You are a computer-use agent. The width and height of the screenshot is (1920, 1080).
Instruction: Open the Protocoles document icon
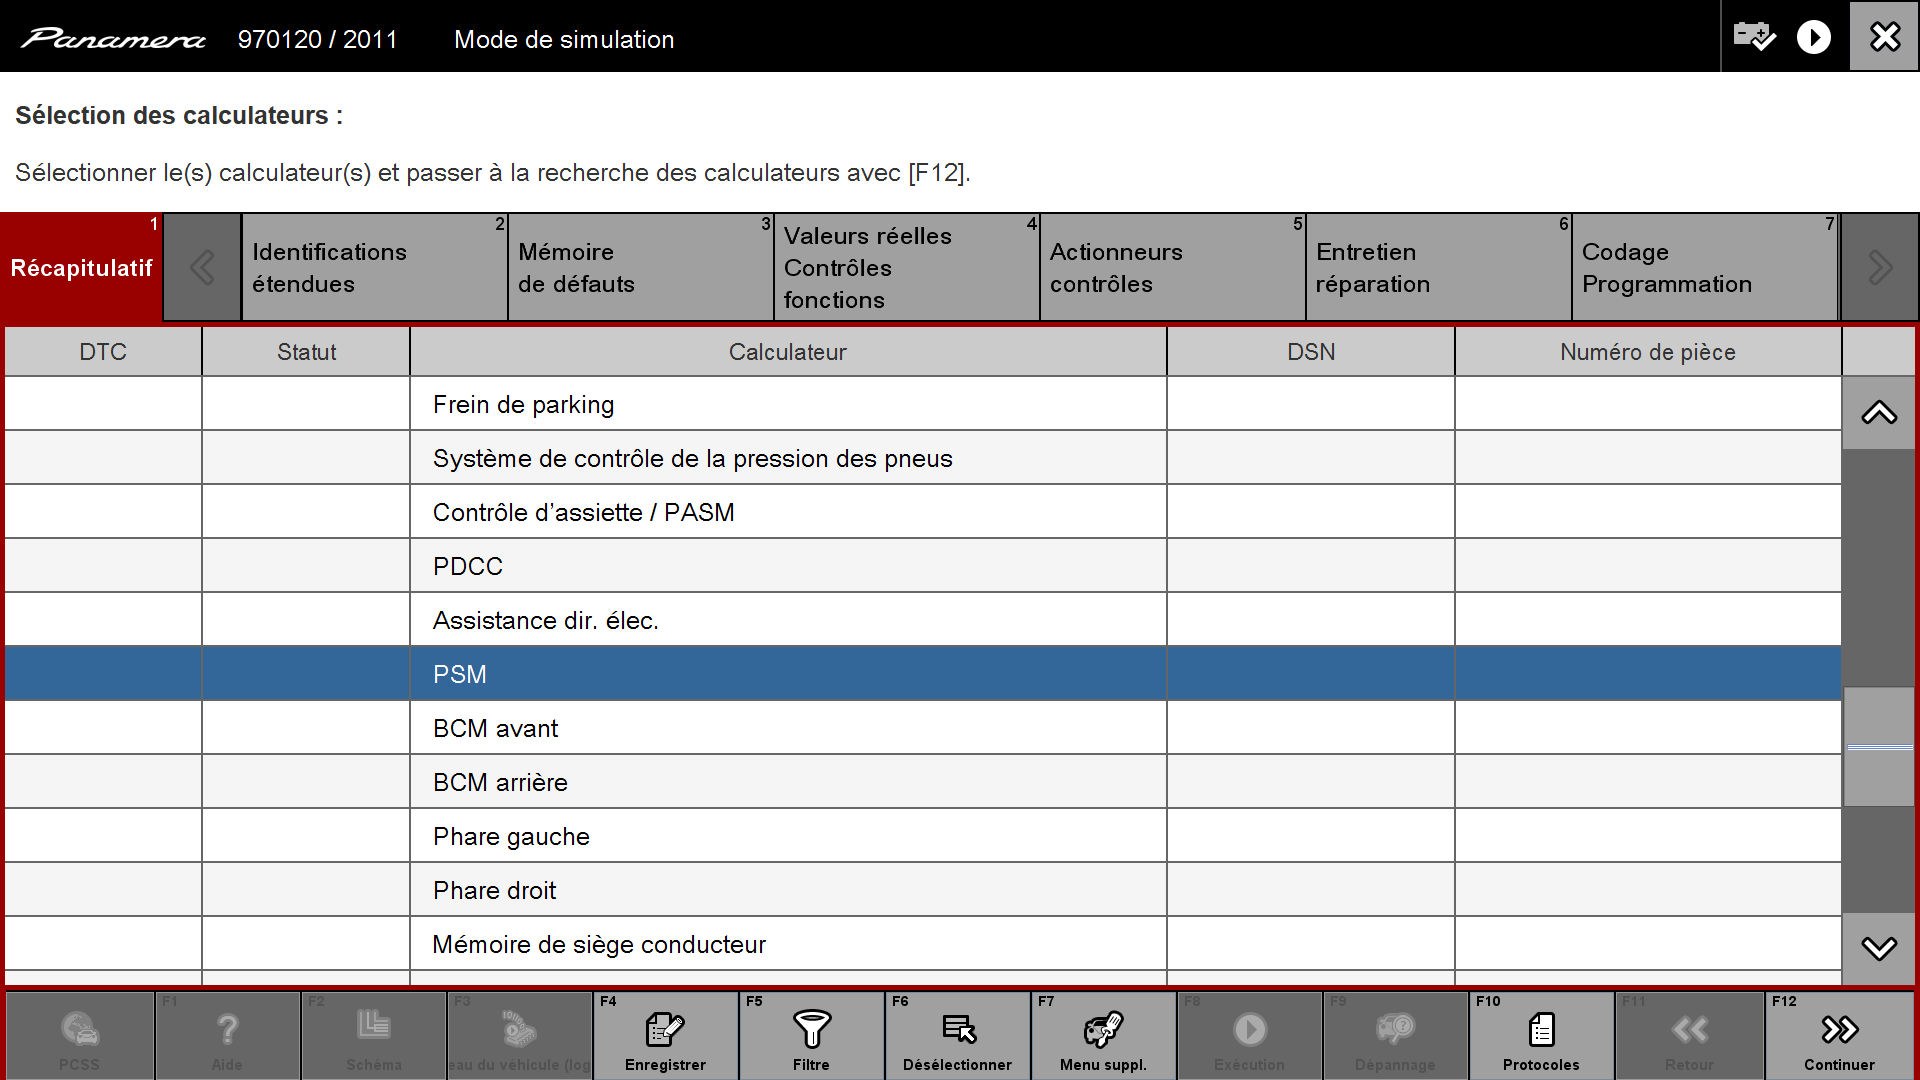pyautogui.click(x=1541, y=1030)
